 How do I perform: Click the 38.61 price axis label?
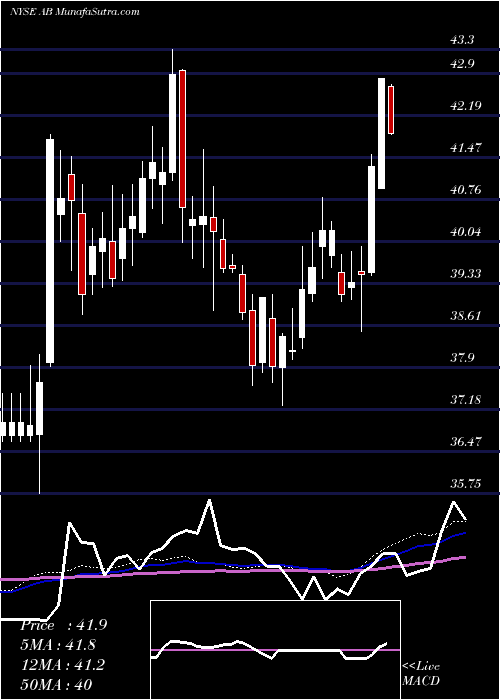pos(466,316)
